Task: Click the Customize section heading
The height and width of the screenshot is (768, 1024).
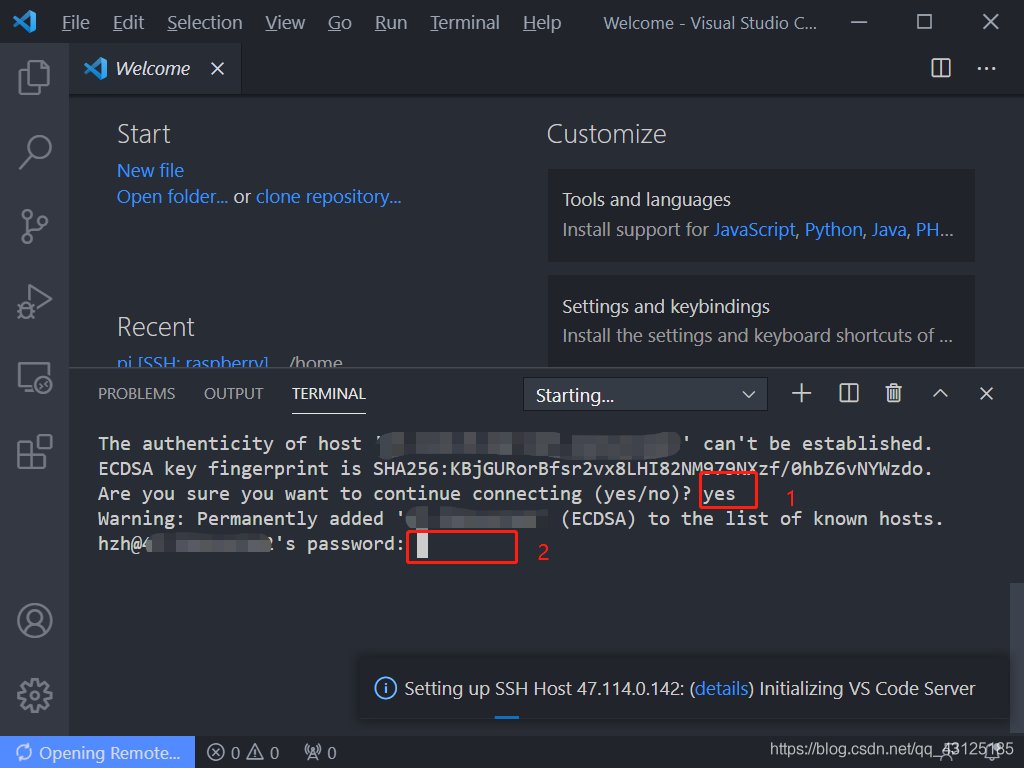Action: click(x=606, y=134)
